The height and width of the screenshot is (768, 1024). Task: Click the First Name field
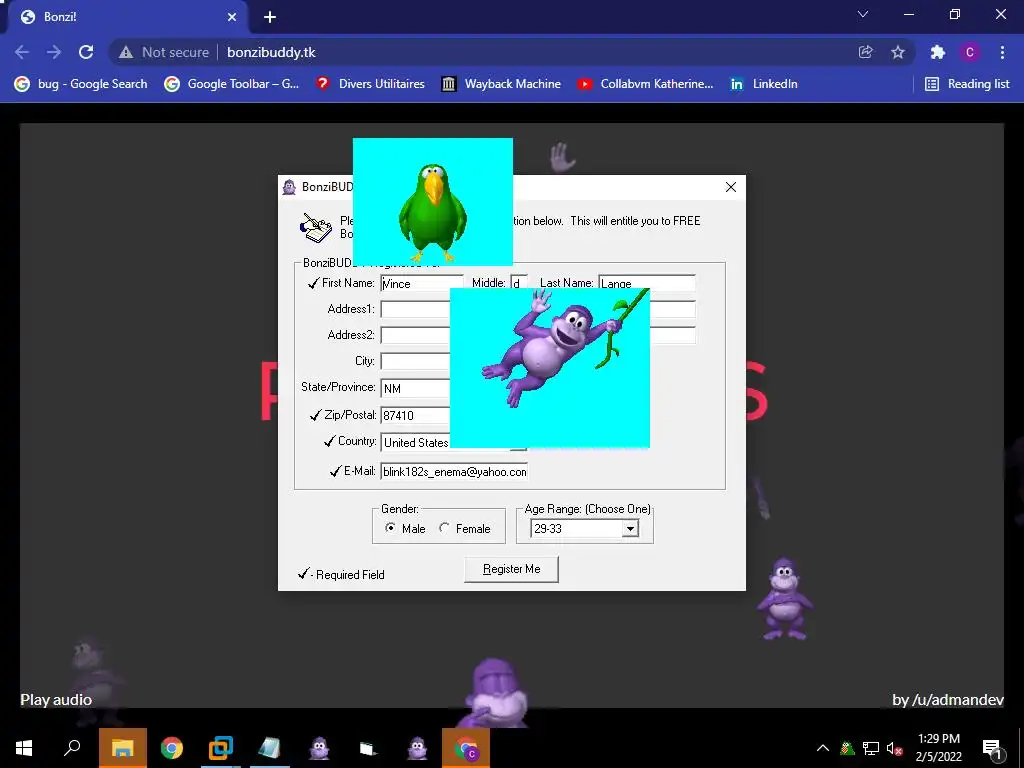[422, 283]
